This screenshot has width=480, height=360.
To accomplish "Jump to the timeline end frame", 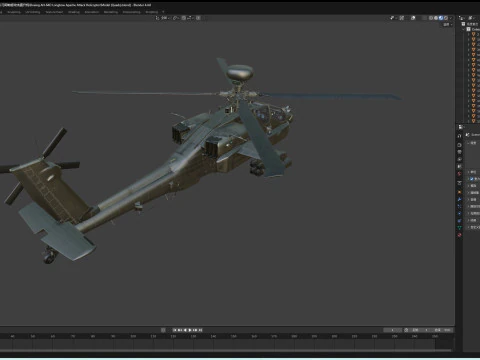I will [x=201, y=330].
